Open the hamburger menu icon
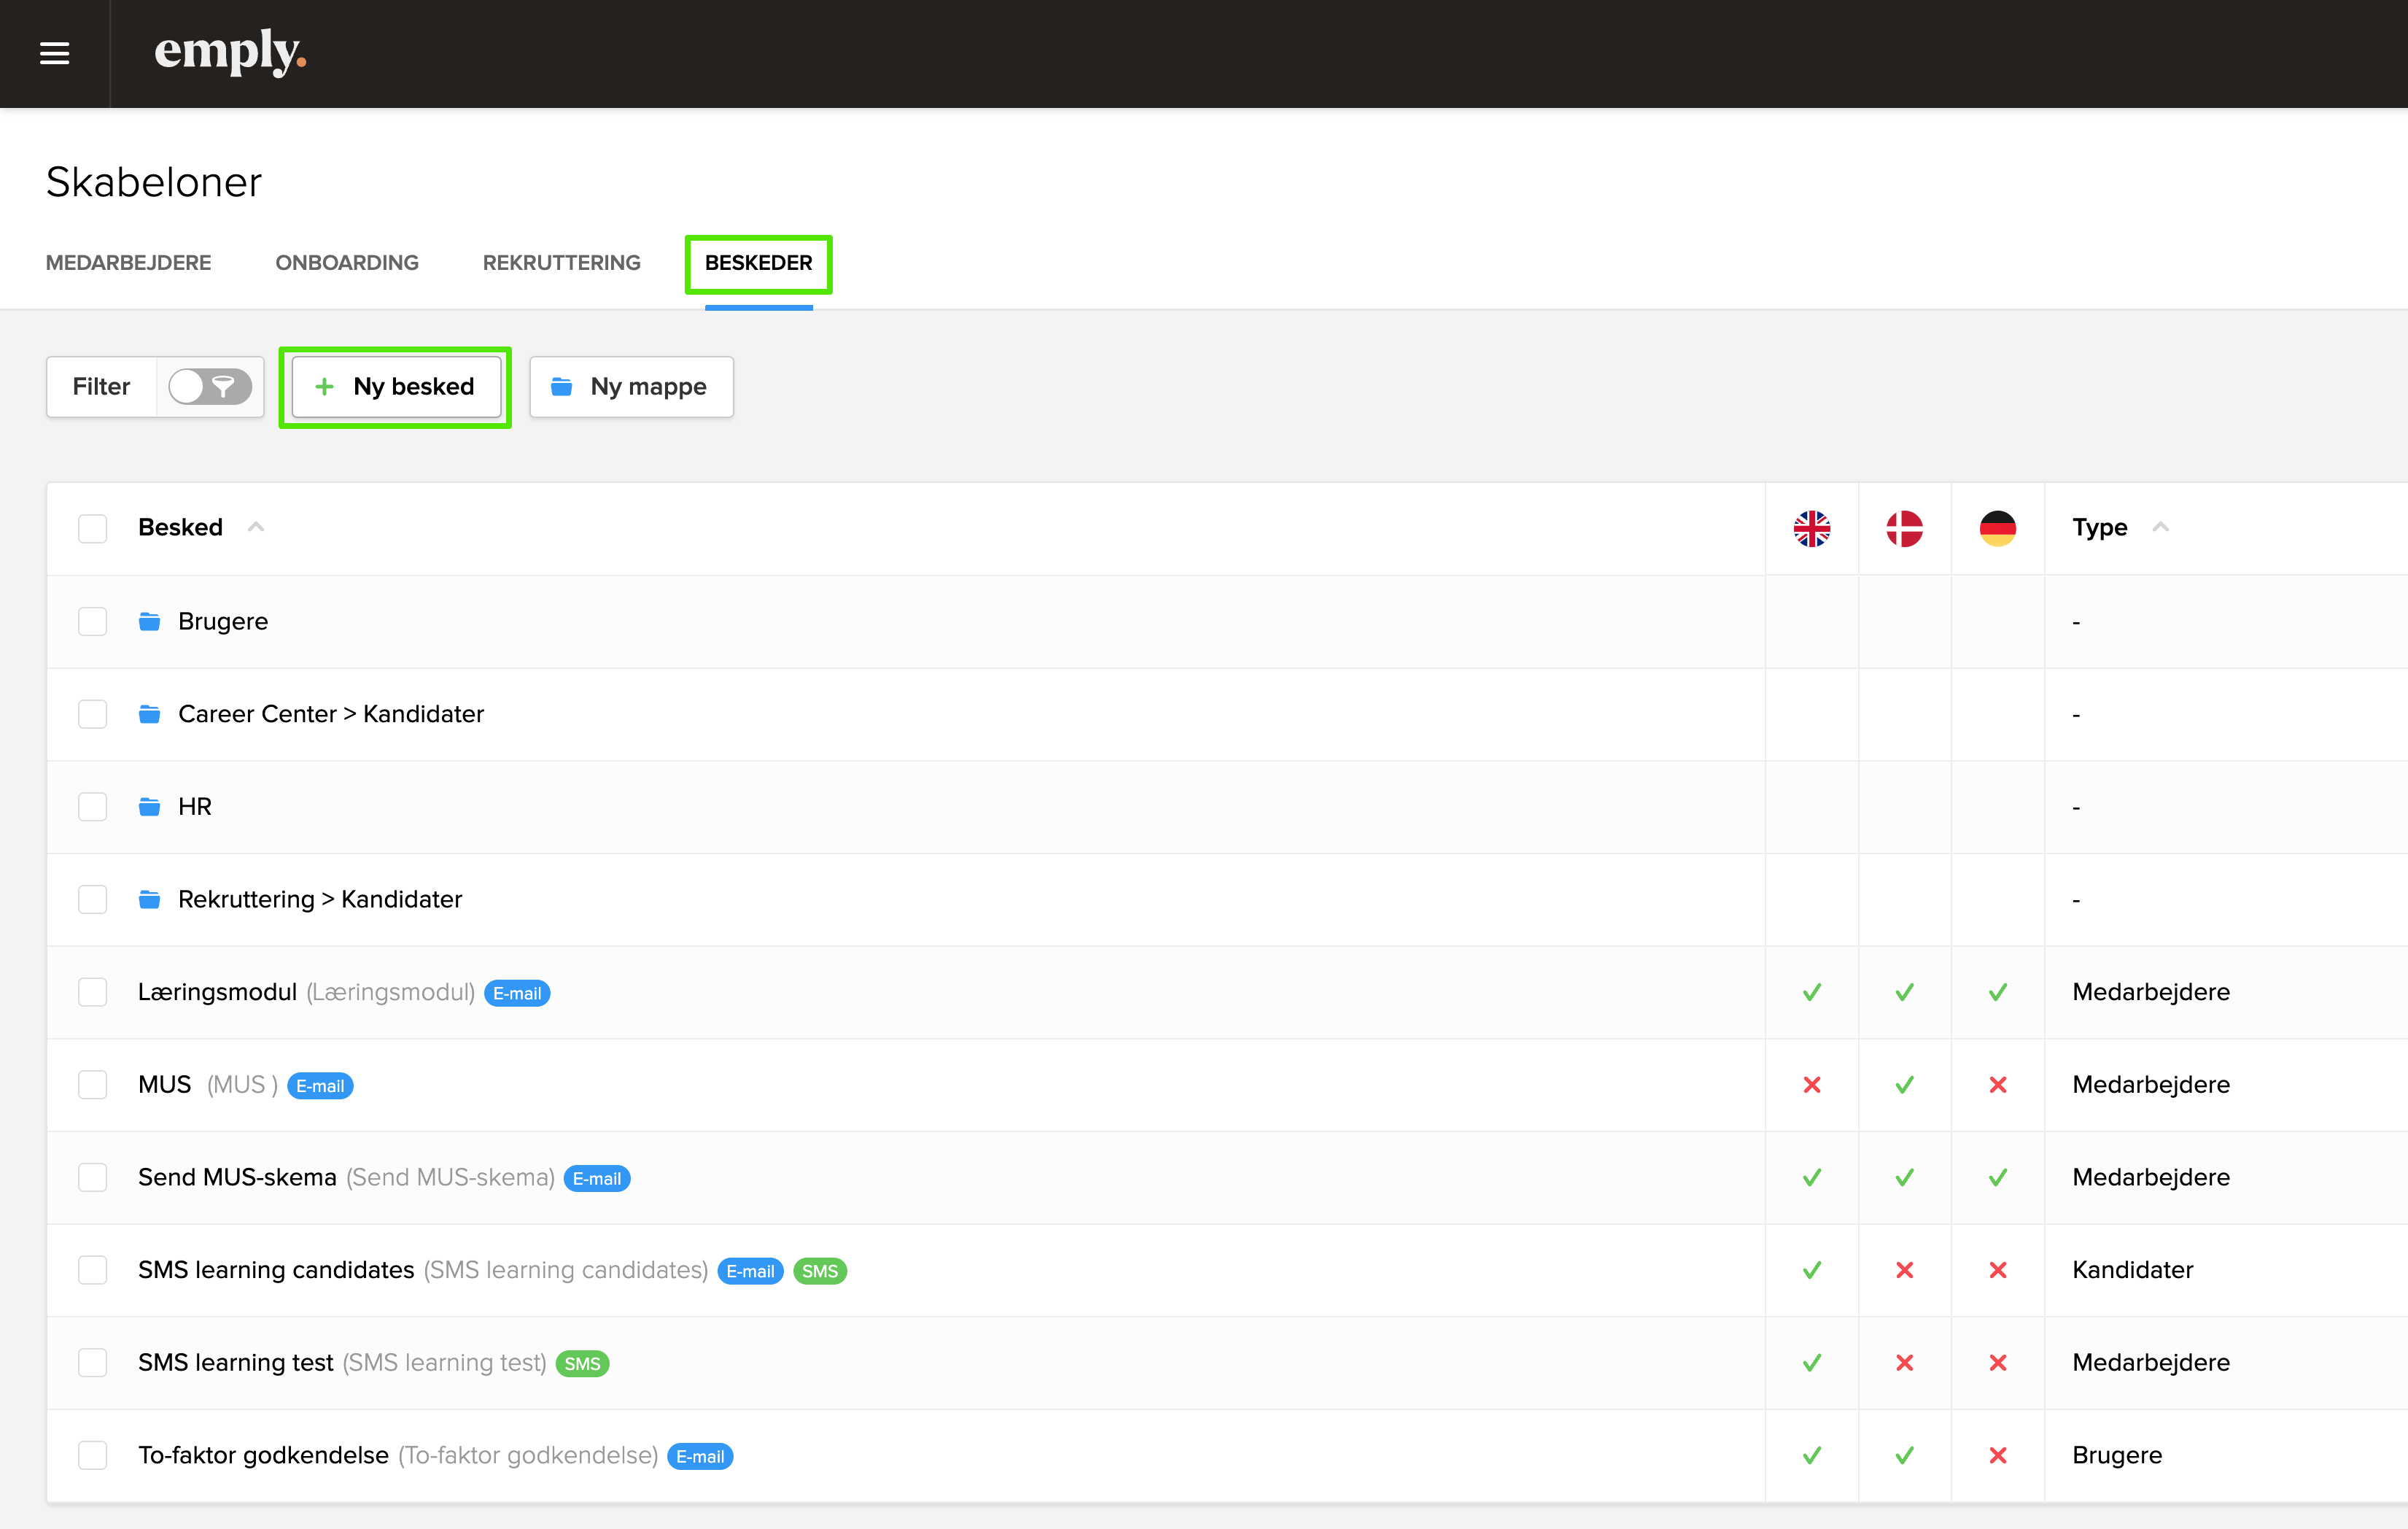This screenshot has height=1529, width=2408. click(x=54, y=53)
